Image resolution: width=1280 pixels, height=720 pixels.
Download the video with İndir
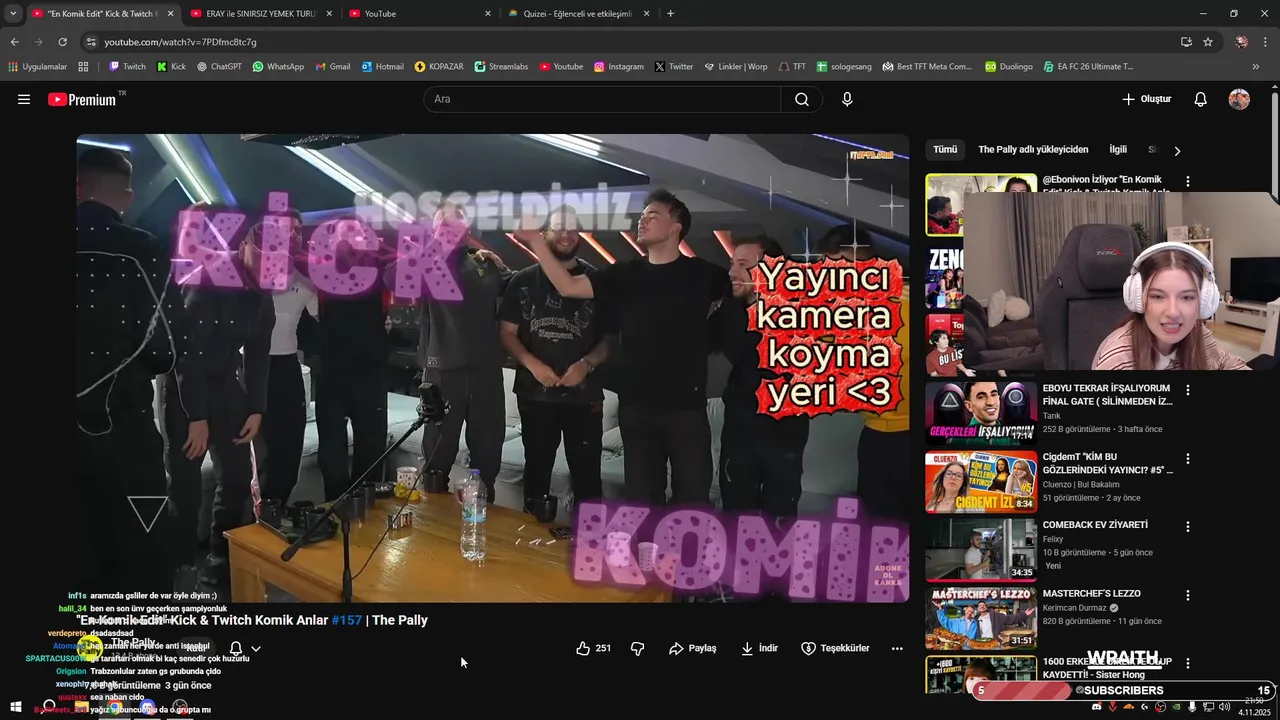coord(759,648)
